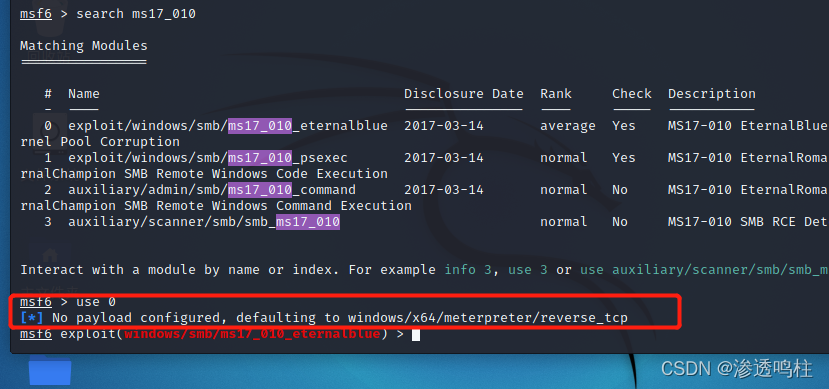The image size is (829, 389).
Task: Click module name auxiliary/admin/smb/ms17_010_command
Action: (212, 190)
